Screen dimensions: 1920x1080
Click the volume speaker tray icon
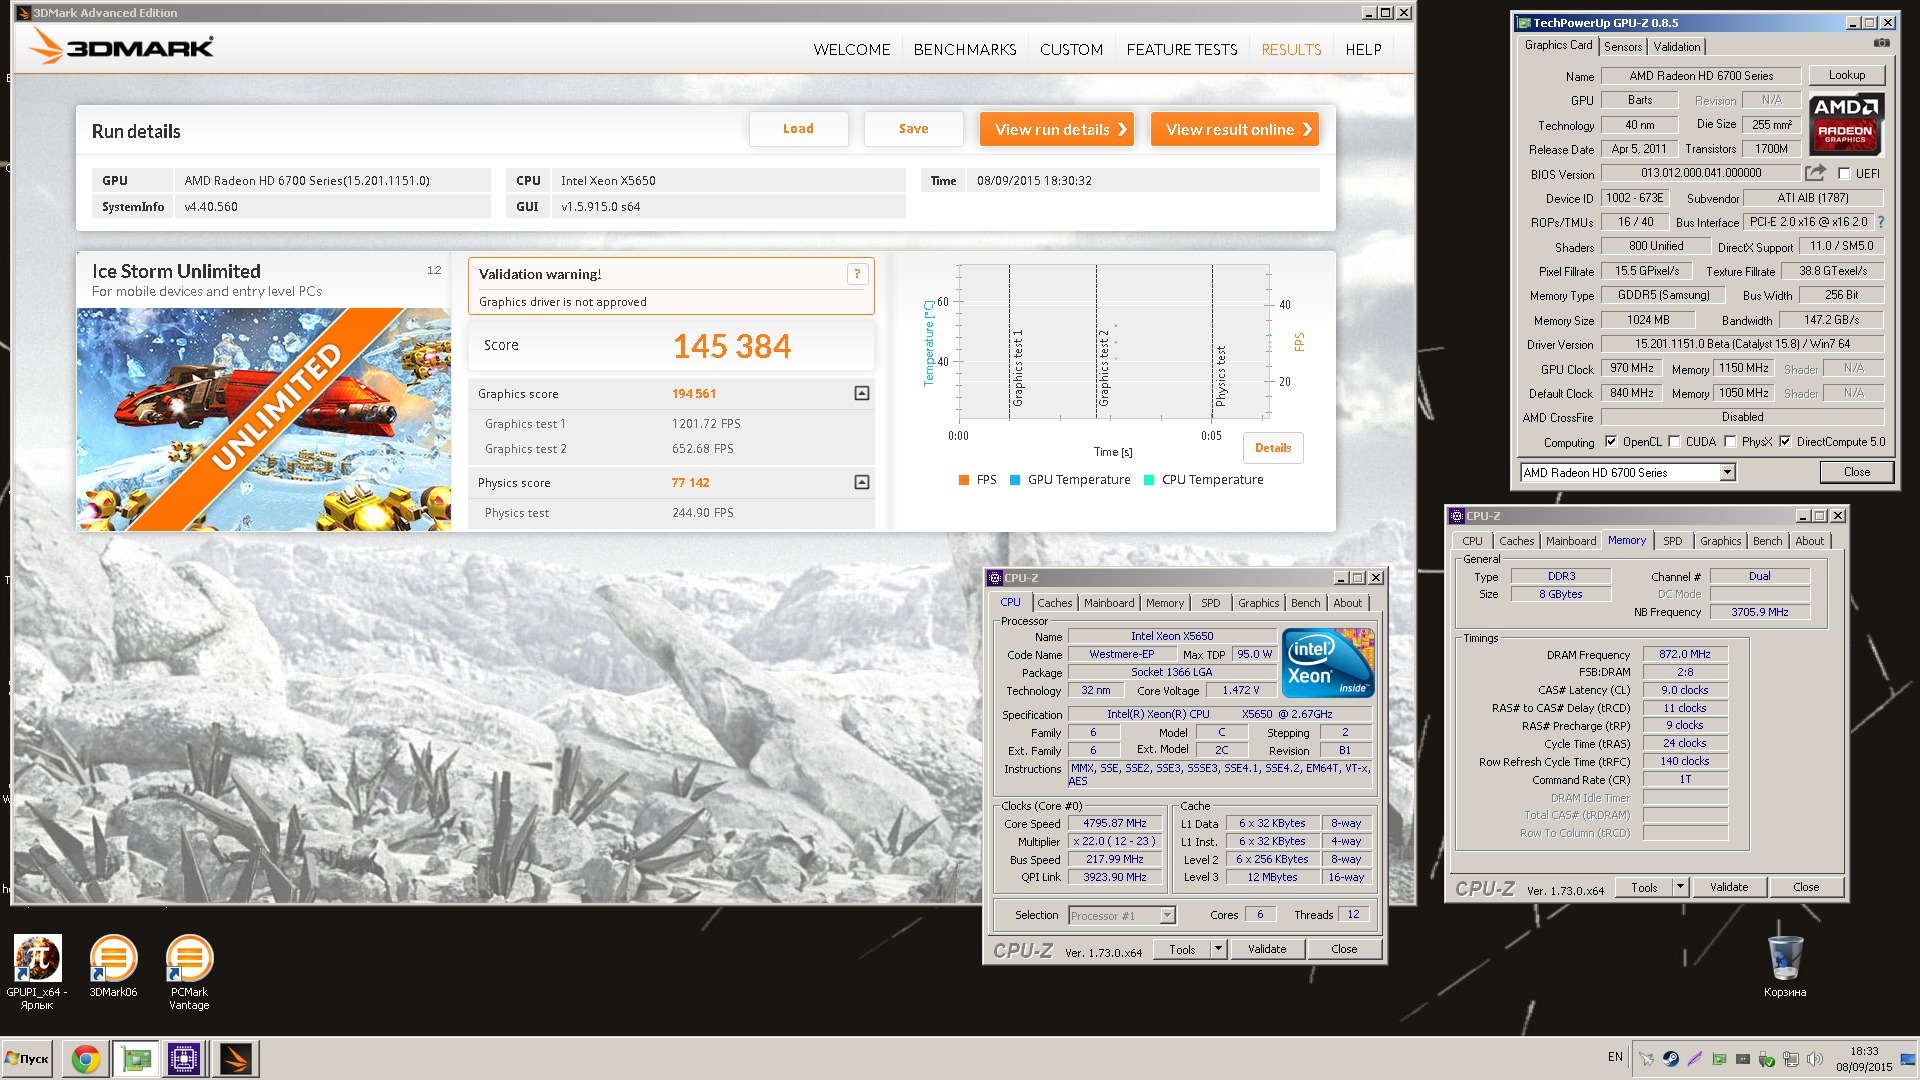click(x=1815, y=1058)
